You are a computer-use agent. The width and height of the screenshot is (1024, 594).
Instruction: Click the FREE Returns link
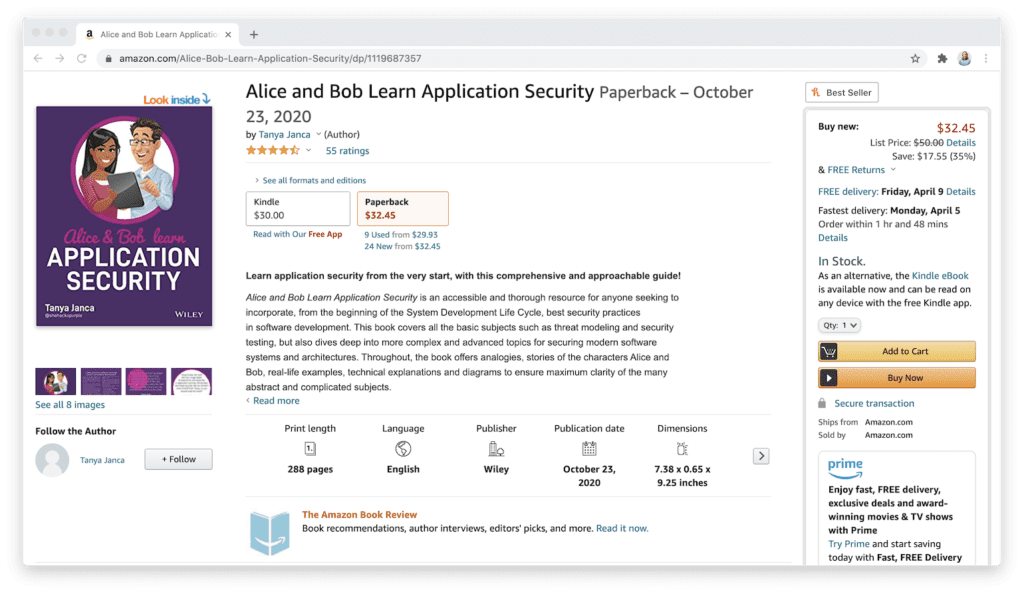tap(856, 170)
